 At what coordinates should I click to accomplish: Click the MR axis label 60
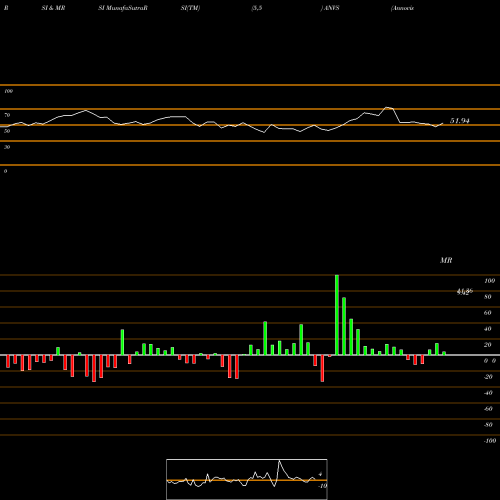488,313
